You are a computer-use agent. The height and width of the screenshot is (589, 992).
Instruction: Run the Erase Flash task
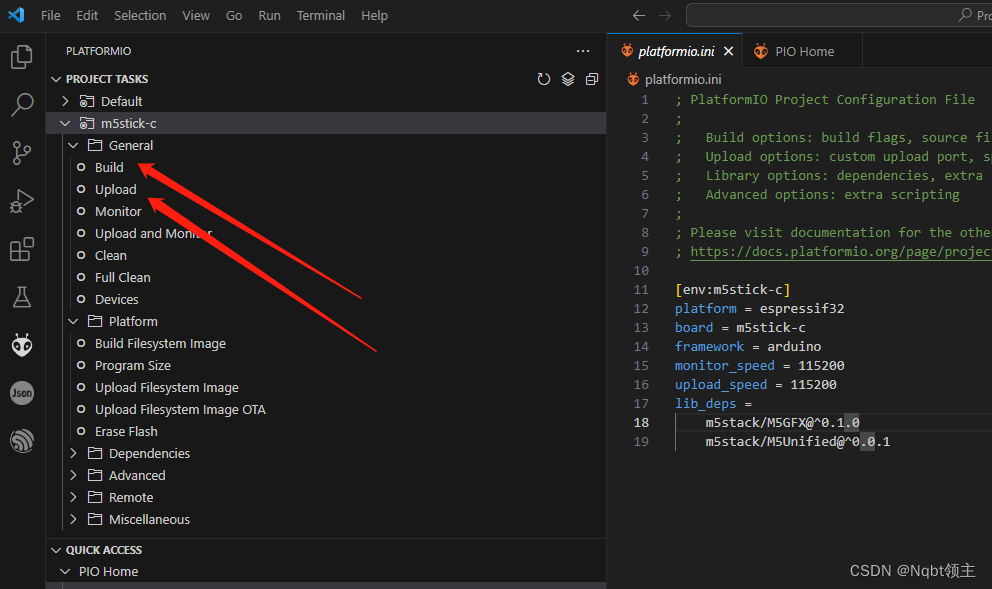click(x=126, y=431)
